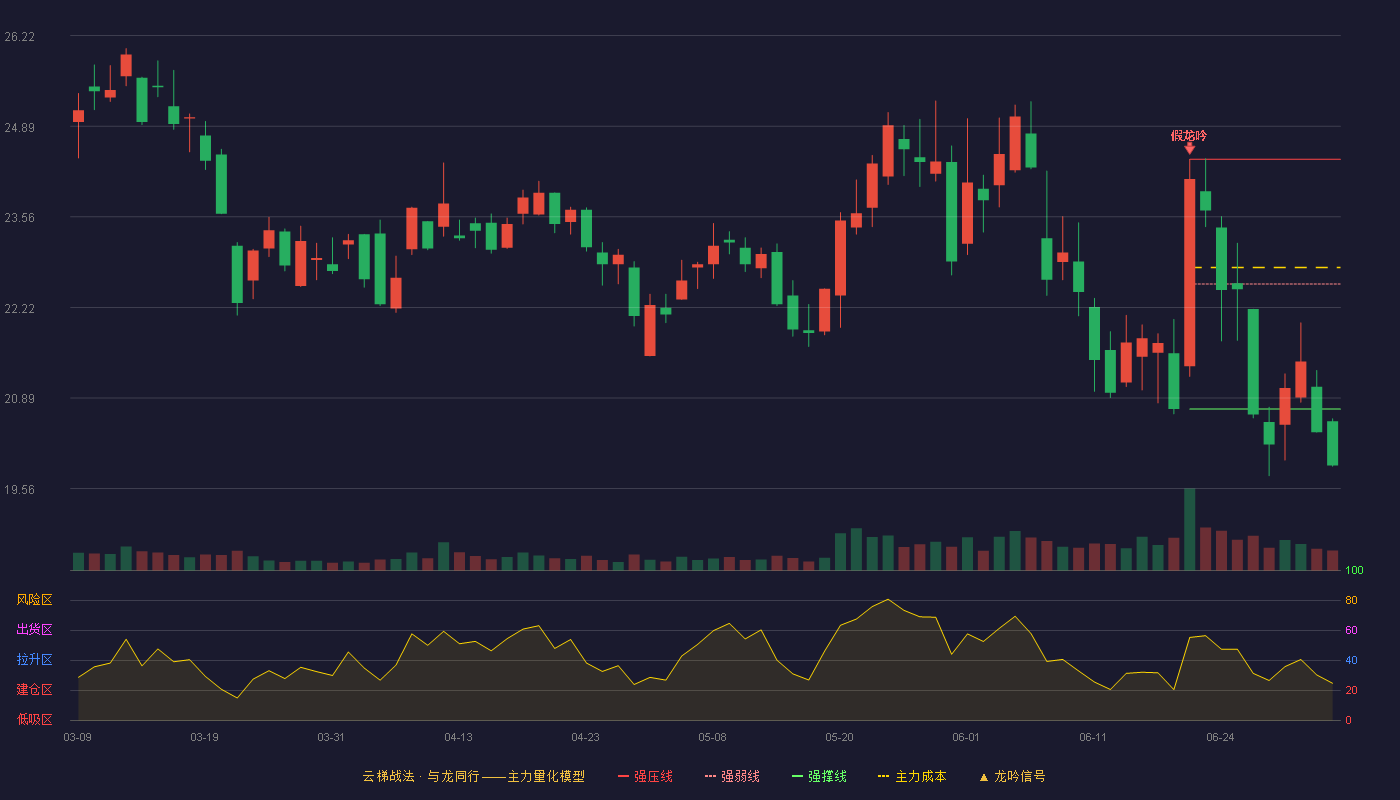Click the 05-08 date label
1400x800 pixels.
tap(712, 737)
